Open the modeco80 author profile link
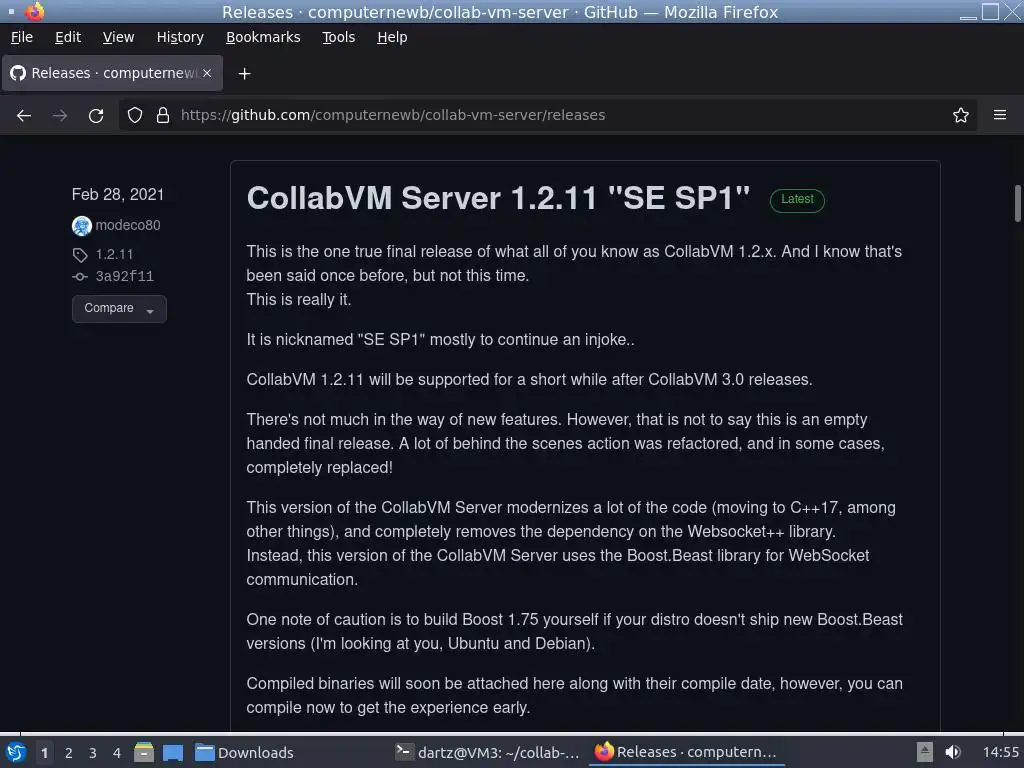Screen dimensions: 1024x768 click(x=128, y=225)
